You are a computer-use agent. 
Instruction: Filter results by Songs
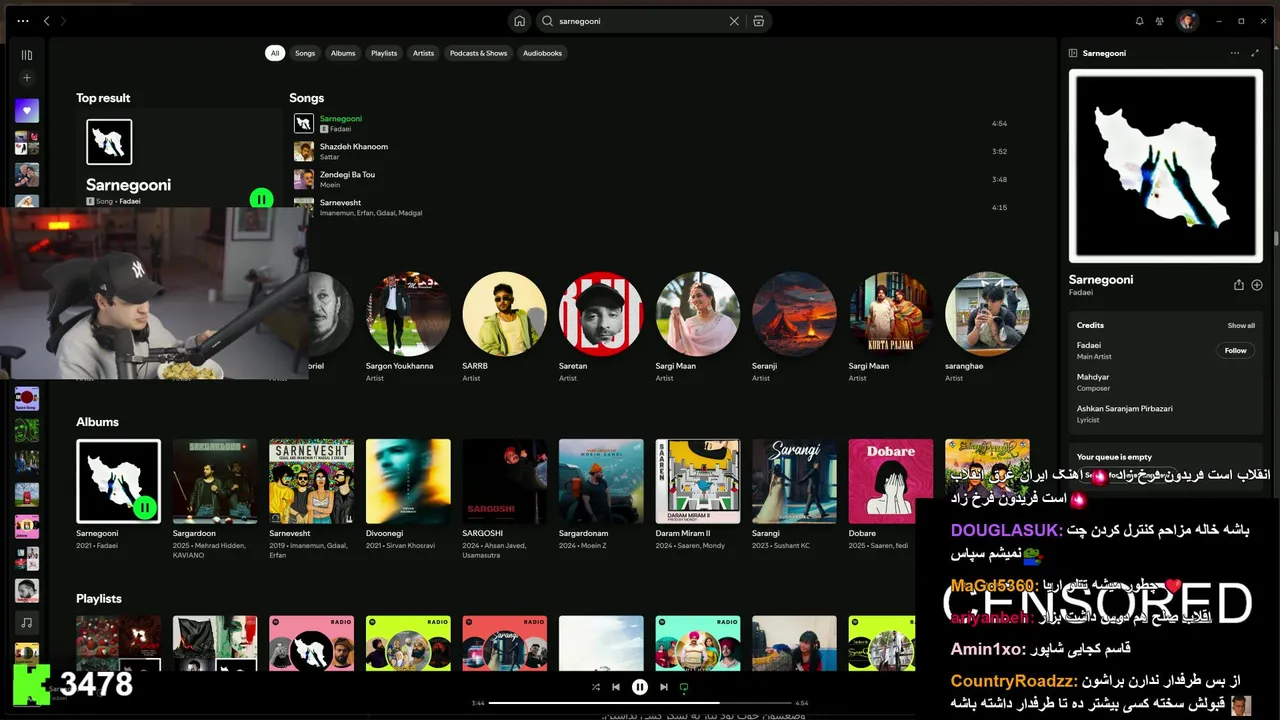coord(305,53)
